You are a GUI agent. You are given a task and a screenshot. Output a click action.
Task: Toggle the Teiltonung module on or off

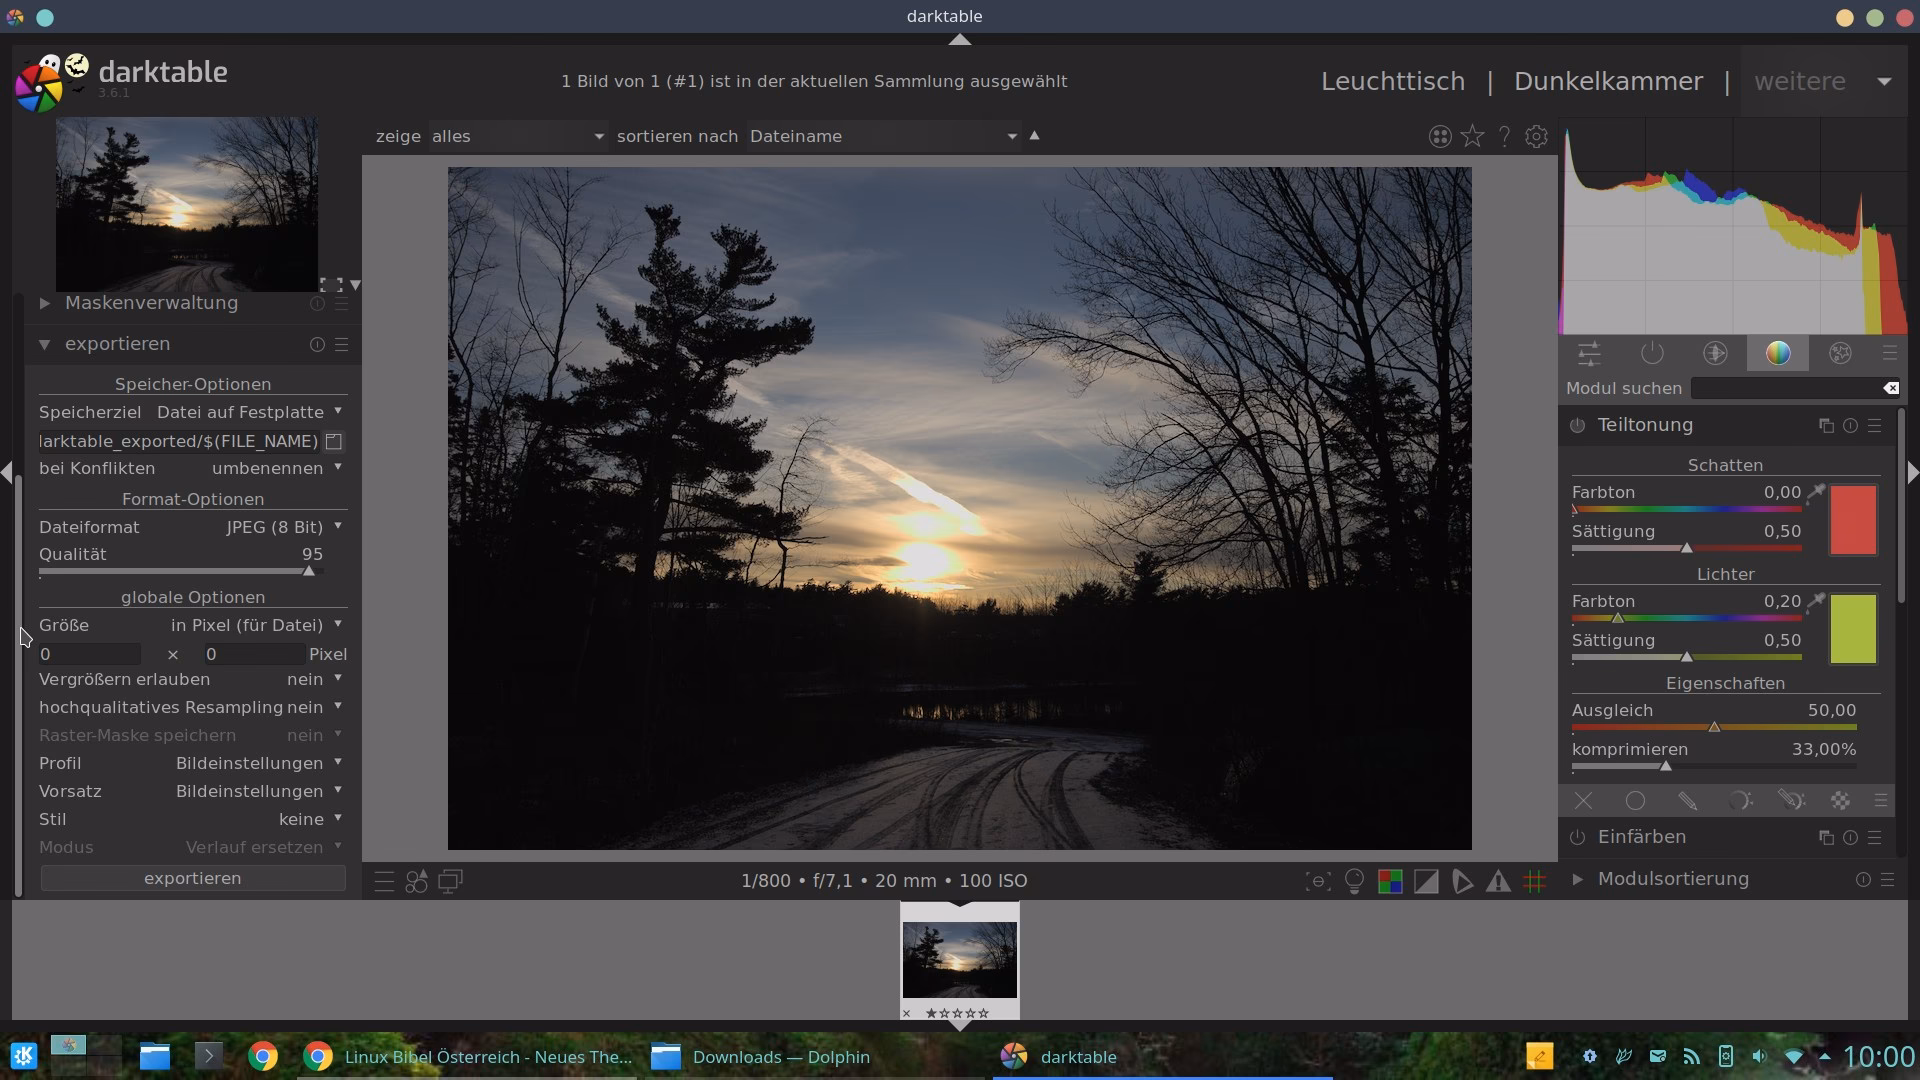click(1576, 425)
